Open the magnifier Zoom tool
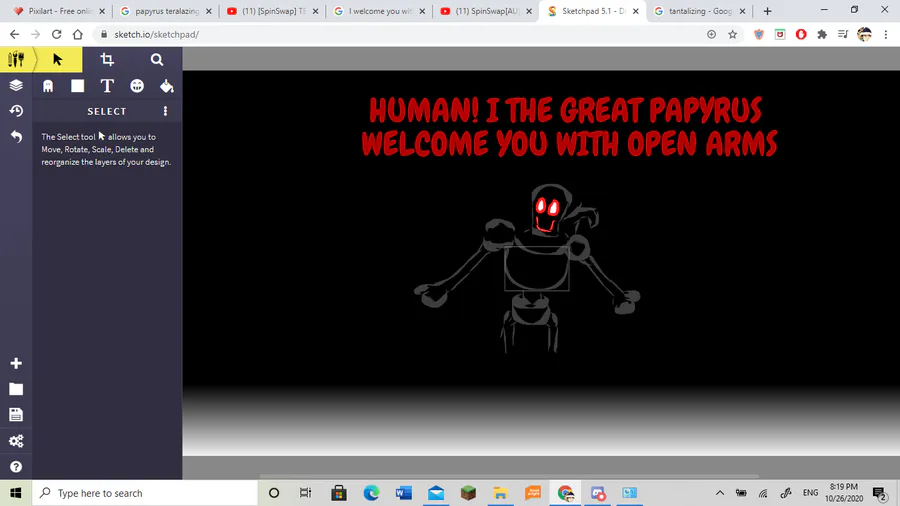Image resolution: width=900 pixels, height=506 pixels. (157, 59)
